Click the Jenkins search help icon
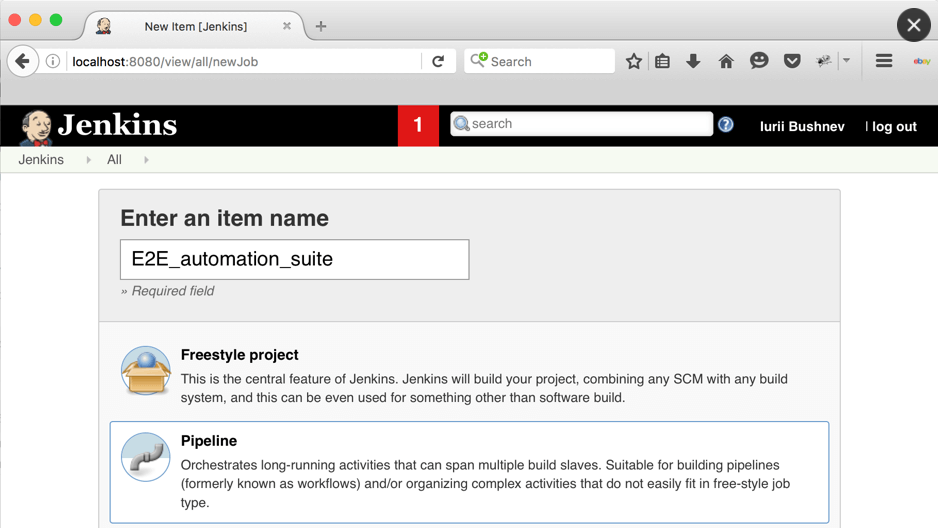The width and height of the screenshot is (938, 528). pos(726,125)
